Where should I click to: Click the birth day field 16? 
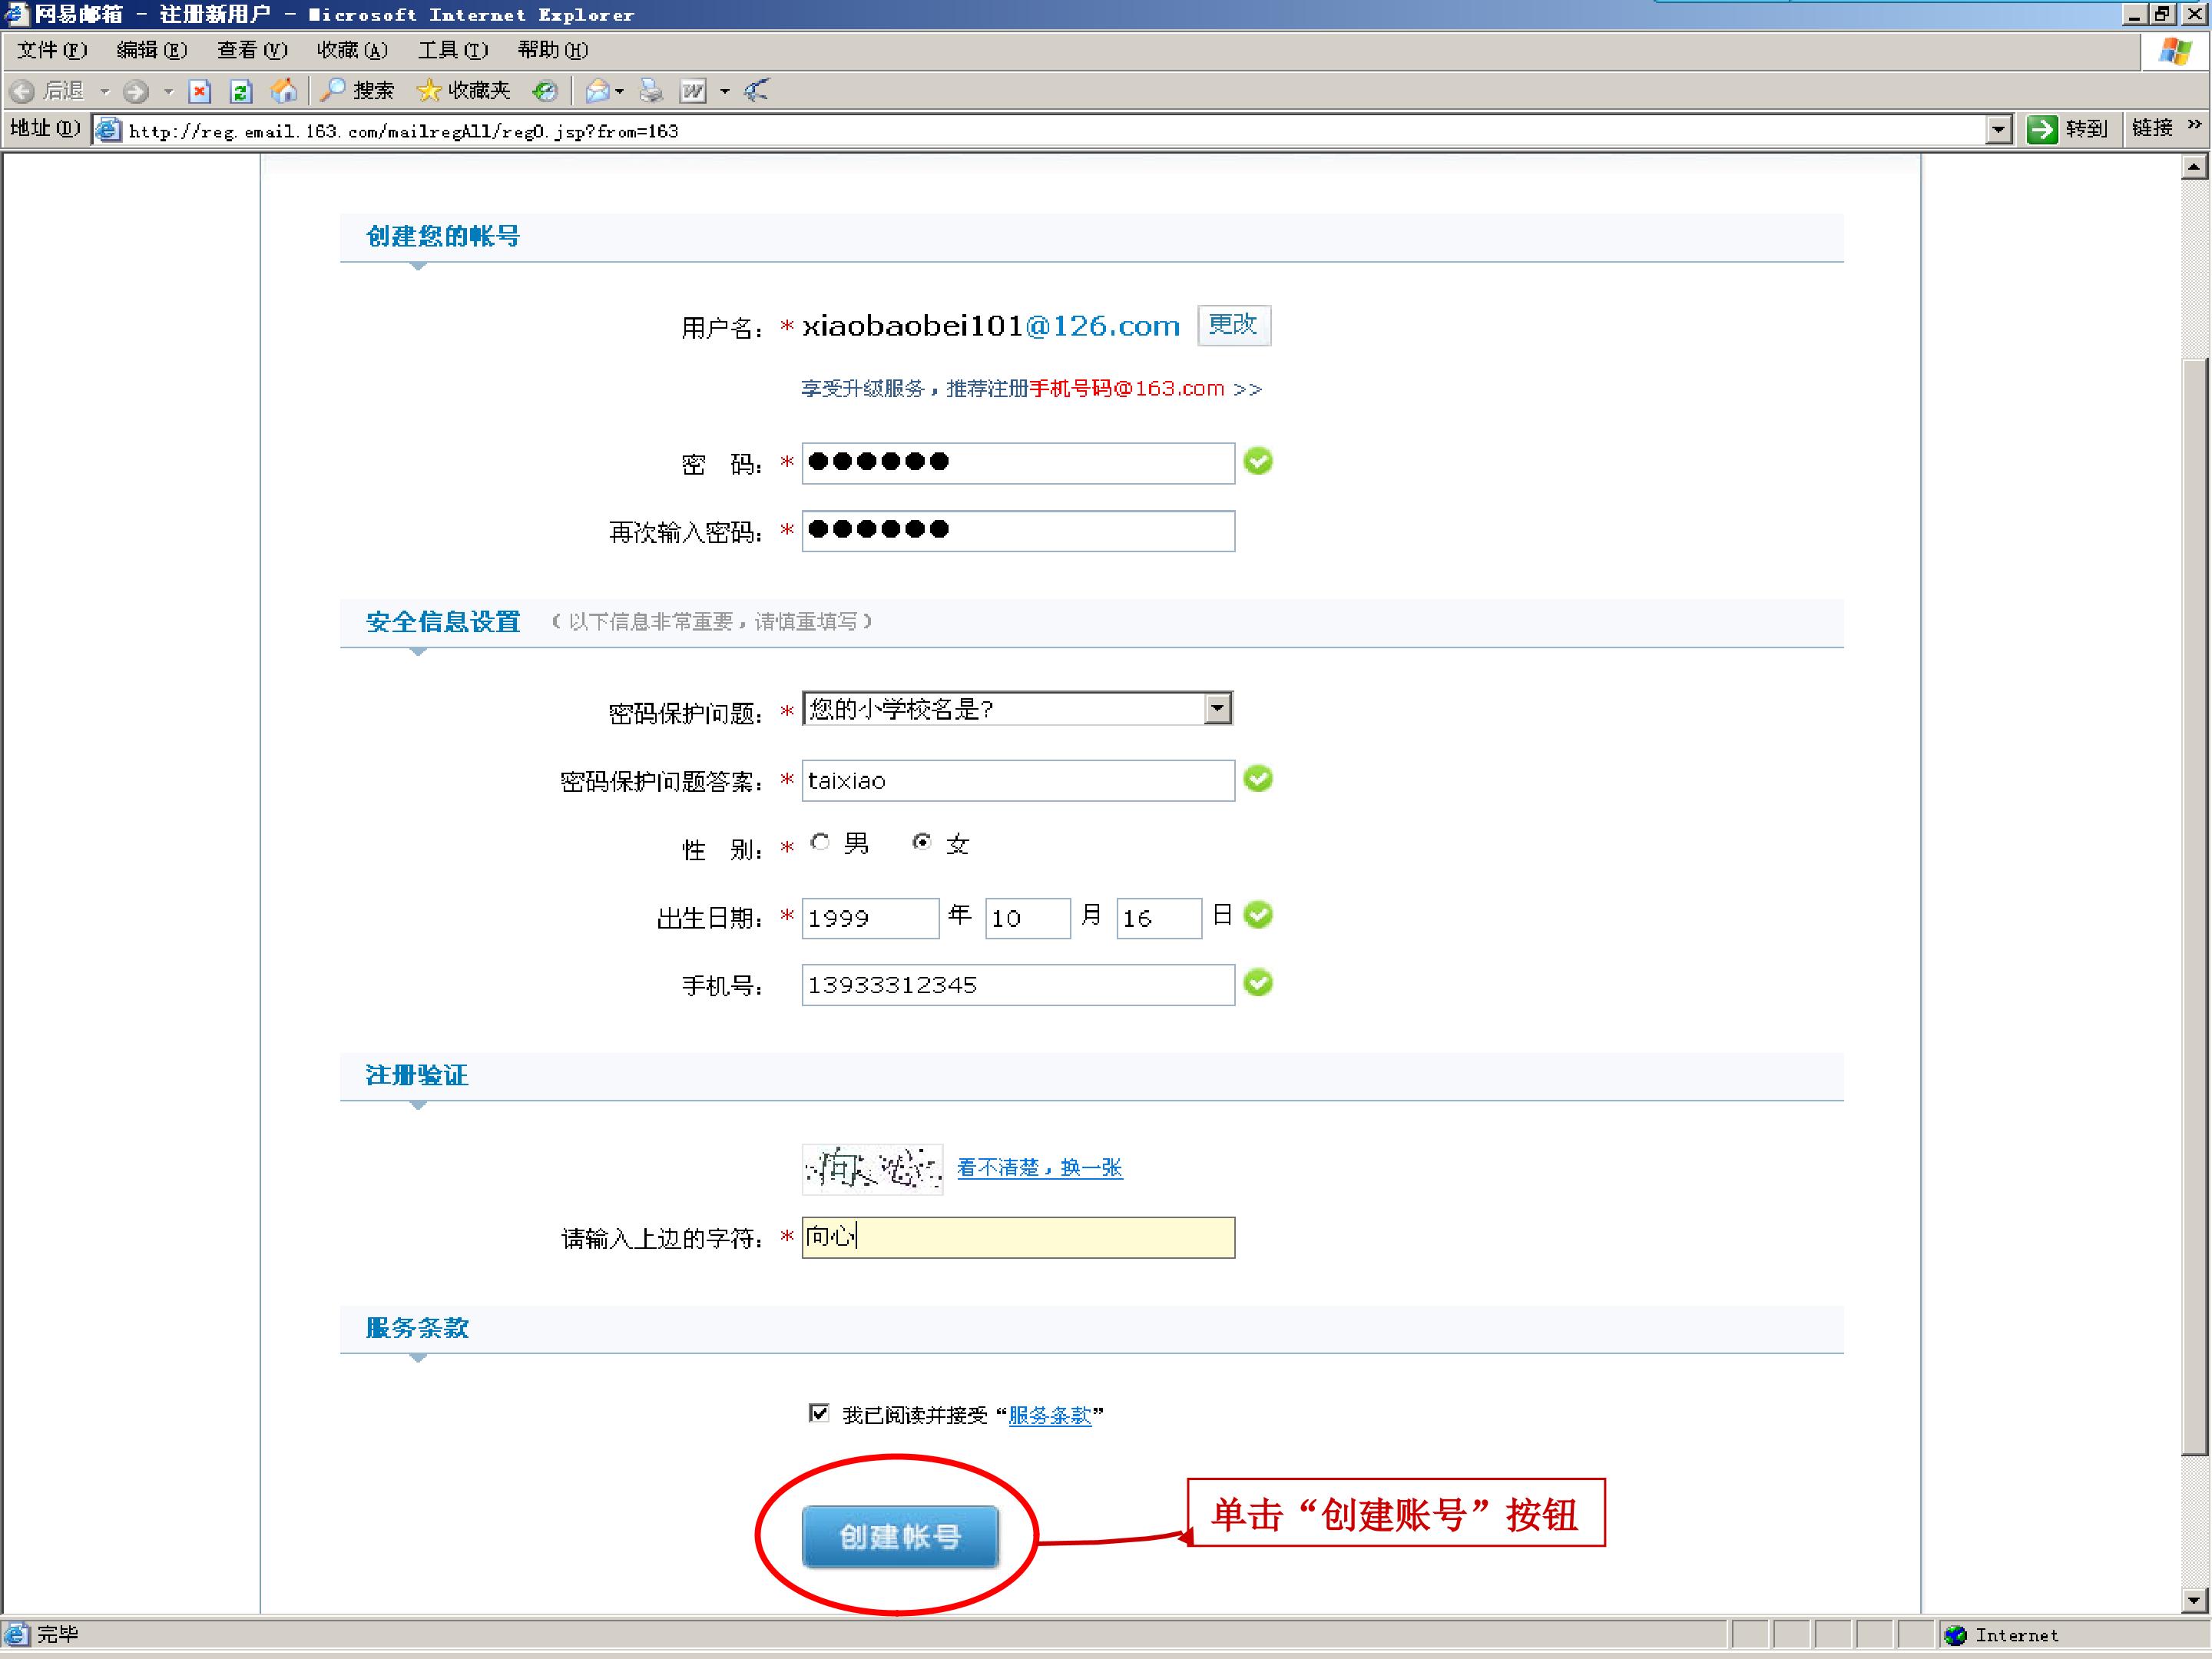pyautogui.click(x=1159, y=918)
